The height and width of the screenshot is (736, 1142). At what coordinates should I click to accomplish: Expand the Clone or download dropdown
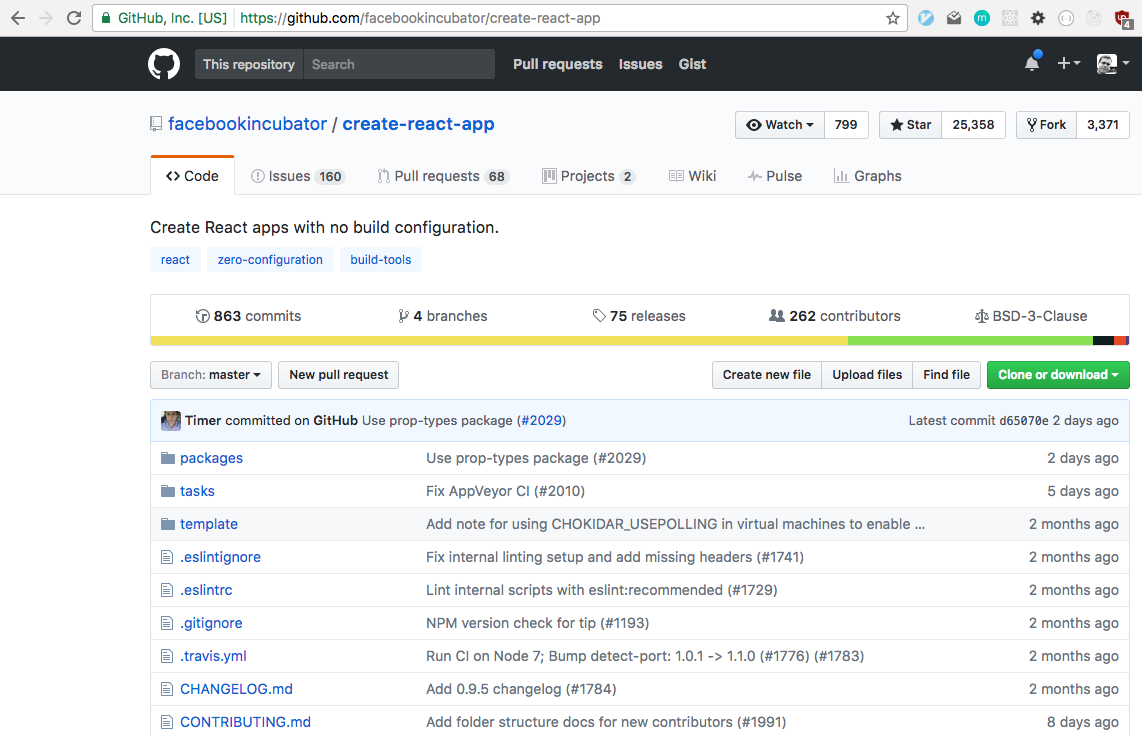pos(1058,375)
